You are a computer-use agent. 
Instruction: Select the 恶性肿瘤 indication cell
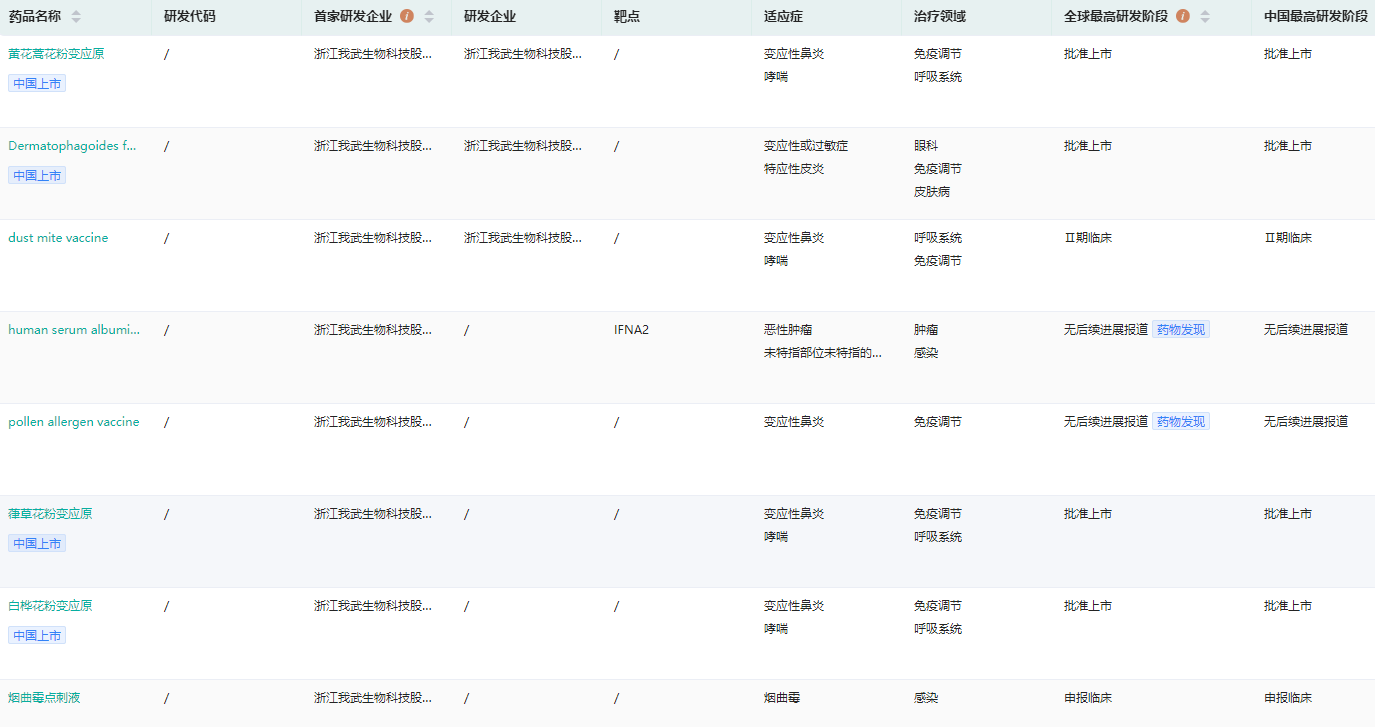pos(788,330)
